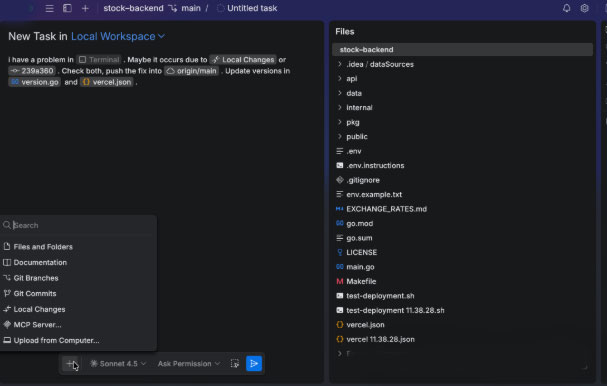
Task: Choose Local Changes in the context menu
Action: pos(79,309)
